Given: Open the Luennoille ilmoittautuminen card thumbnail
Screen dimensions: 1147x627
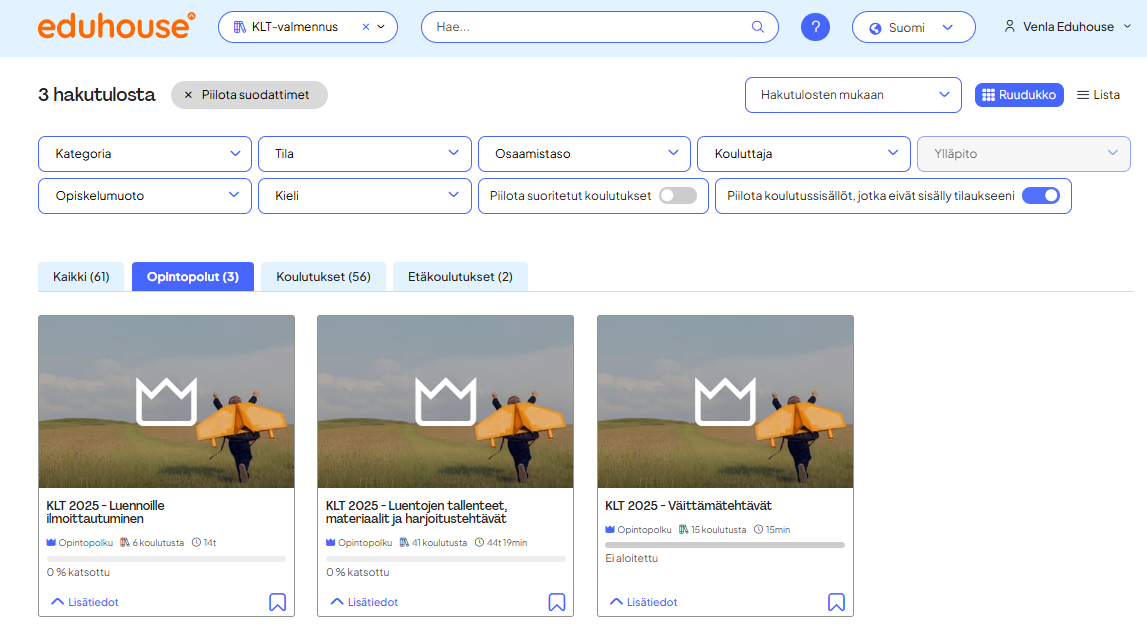Looking at the screenshot, I should [x=167, y=402].
